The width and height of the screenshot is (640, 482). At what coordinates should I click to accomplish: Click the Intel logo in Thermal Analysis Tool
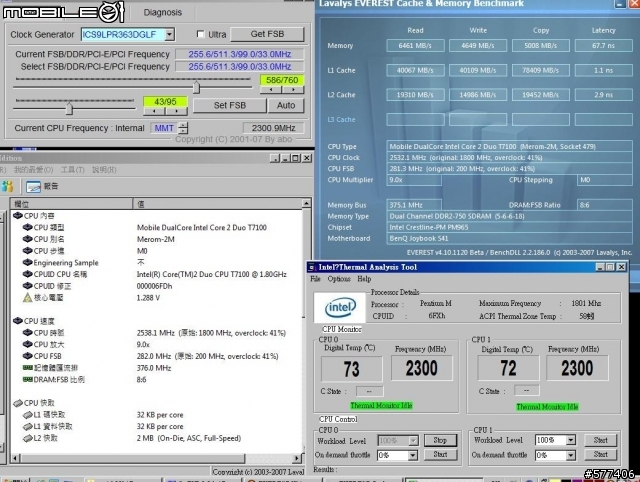coord(340,308)
